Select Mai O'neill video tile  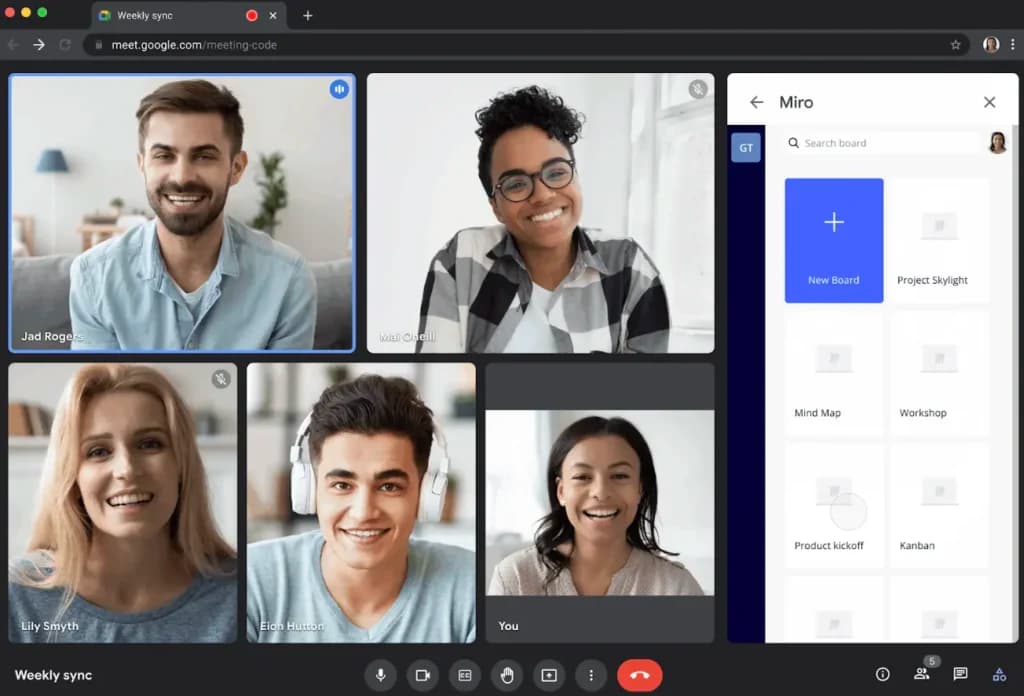(x=541, y=213)
